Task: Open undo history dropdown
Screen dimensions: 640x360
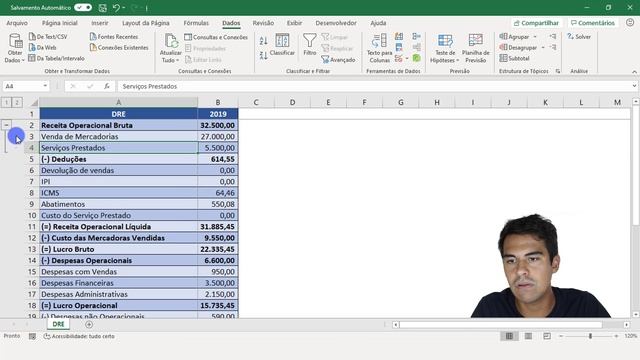Action: coord(124,8)
